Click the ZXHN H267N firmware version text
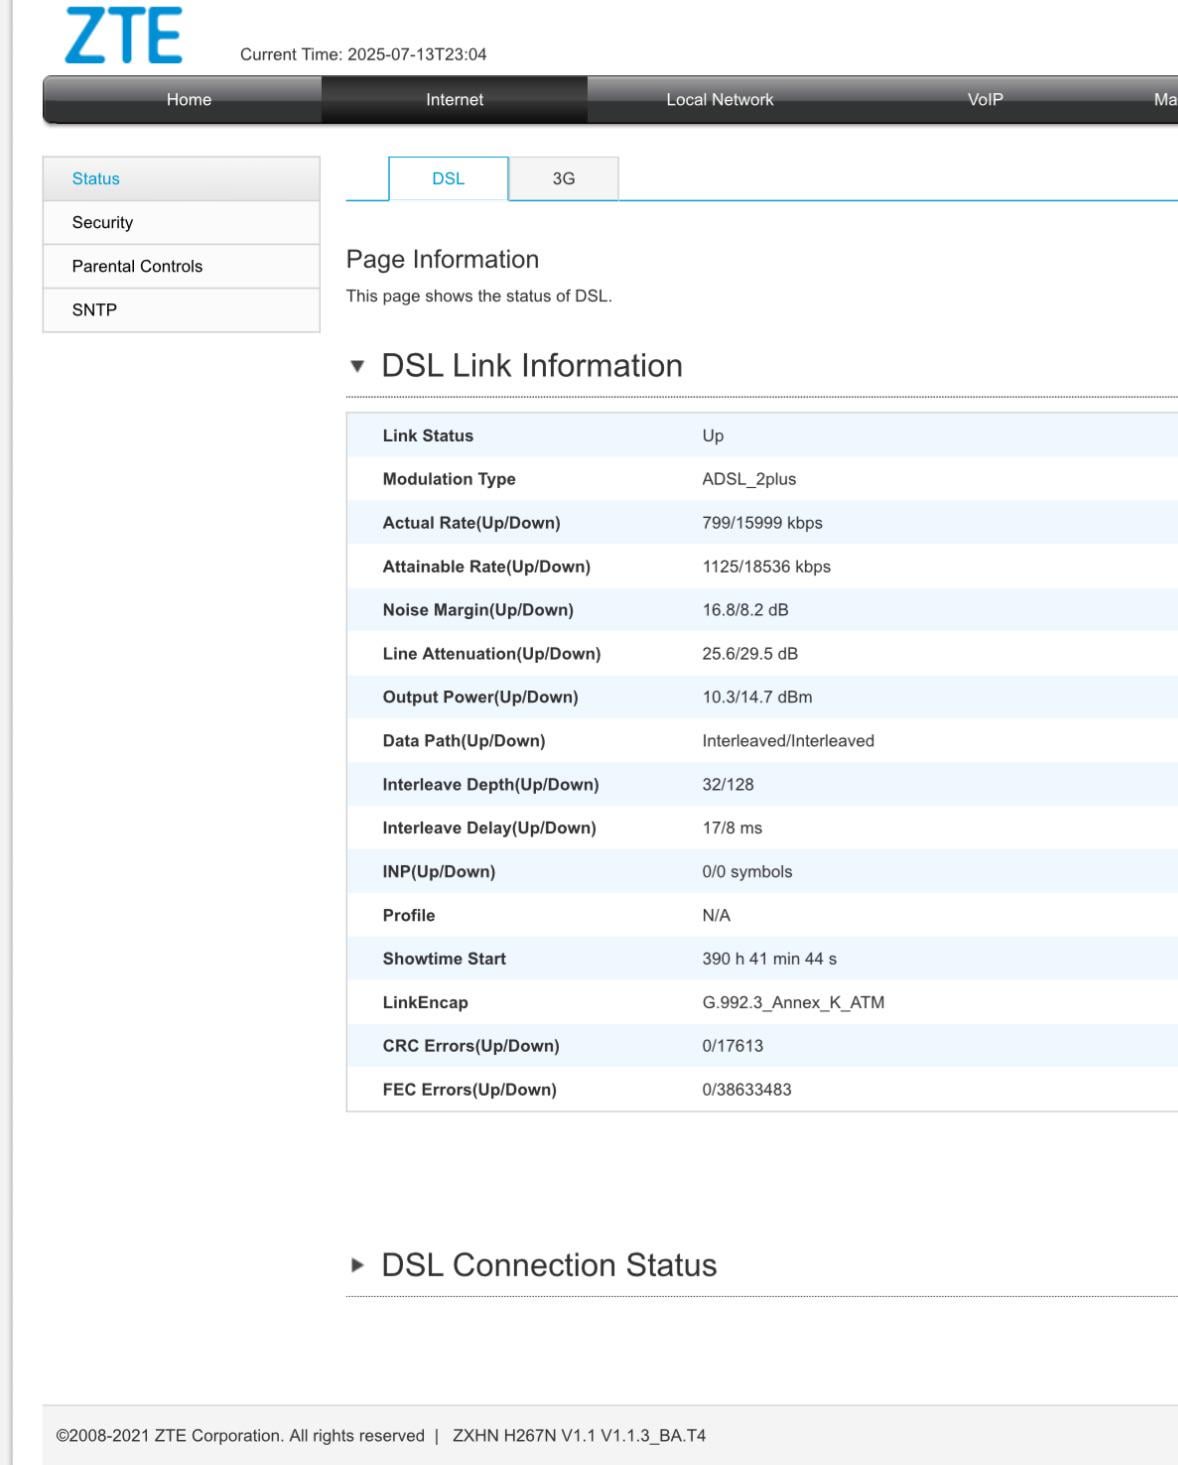This screenshot has width=1178, height=1465. coord(579,1436)
